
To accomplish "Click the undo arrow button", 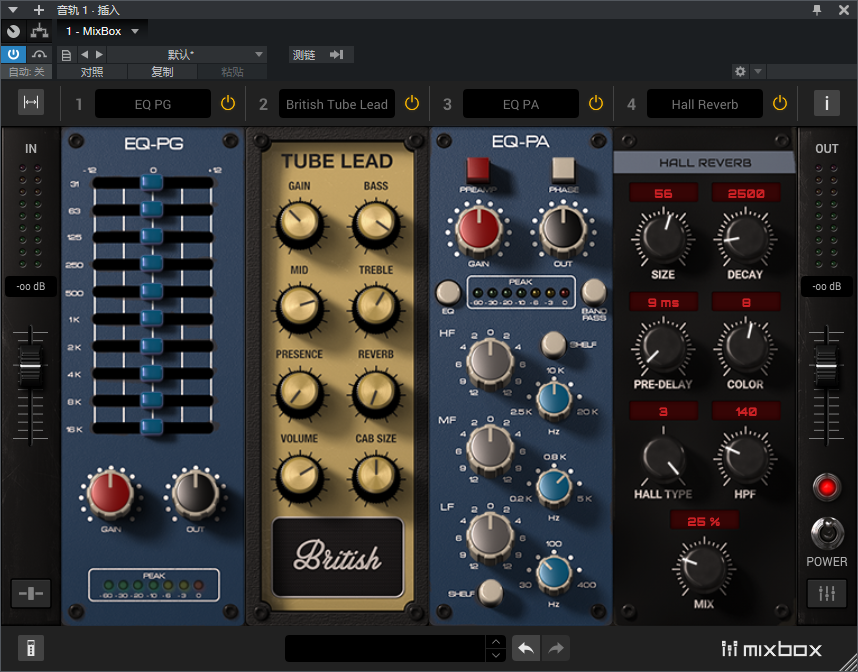I will pyautogui.click(x=526, y=648).
